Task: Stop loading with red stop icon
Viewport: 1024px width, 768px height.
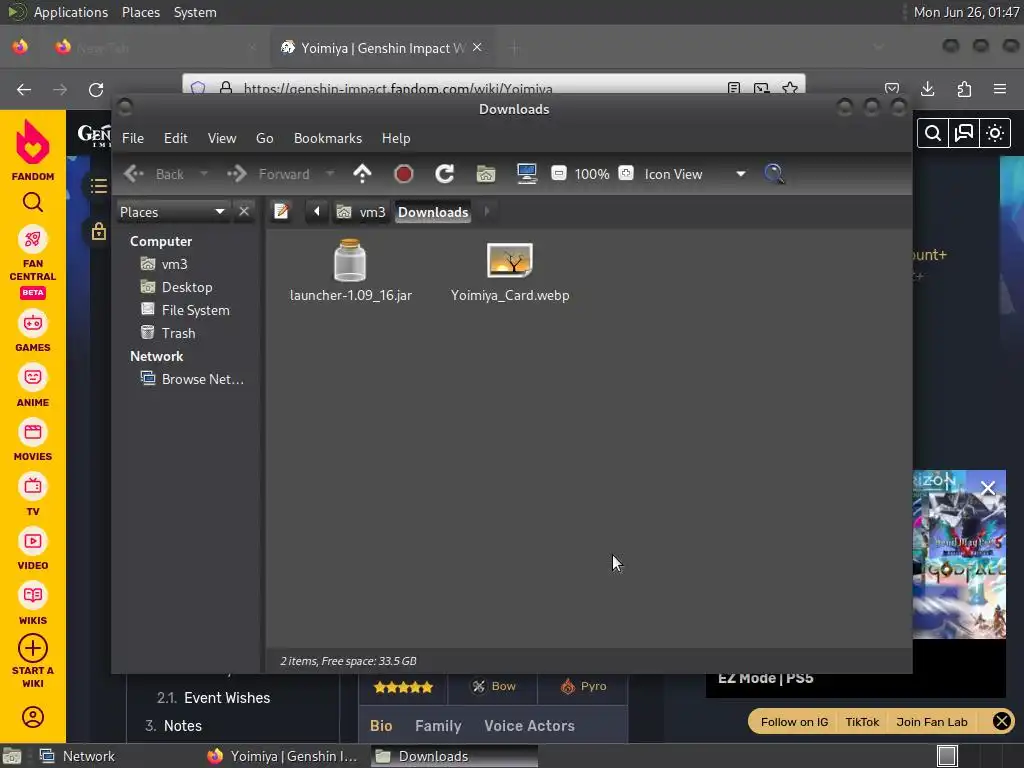Action: pyautogui.click(x=404, y=174)
